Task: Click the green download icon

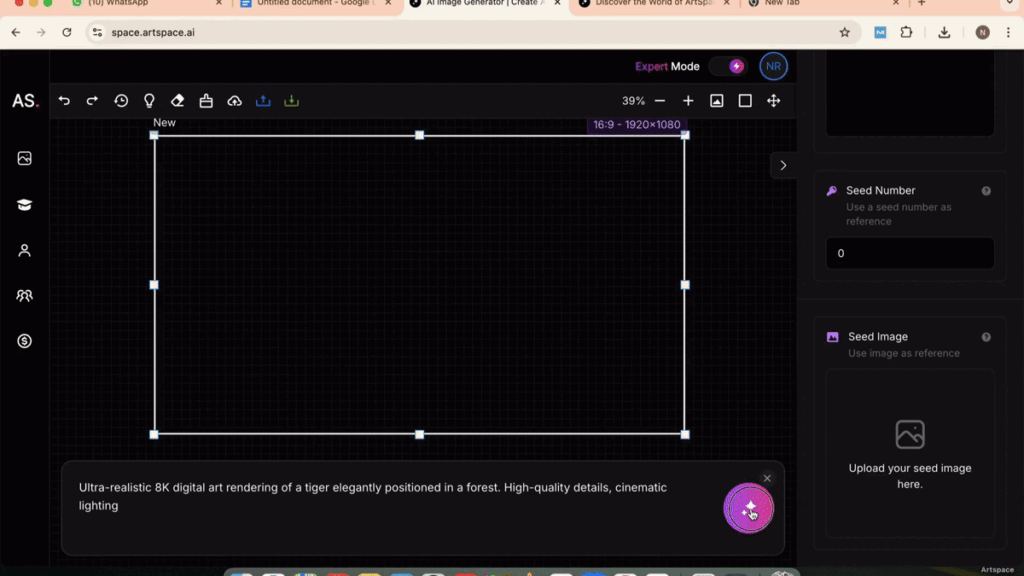Action: point(291,101)
